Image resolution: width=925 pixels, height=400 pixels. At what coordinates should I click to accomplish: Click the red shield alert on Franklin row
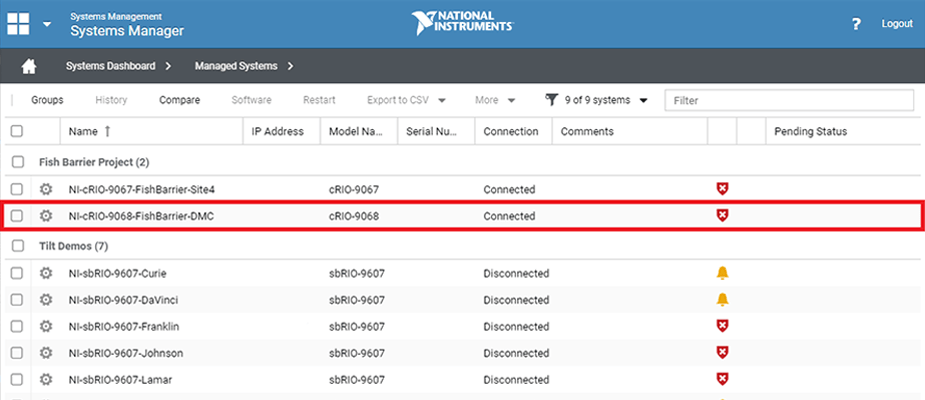tap(722, 326)
